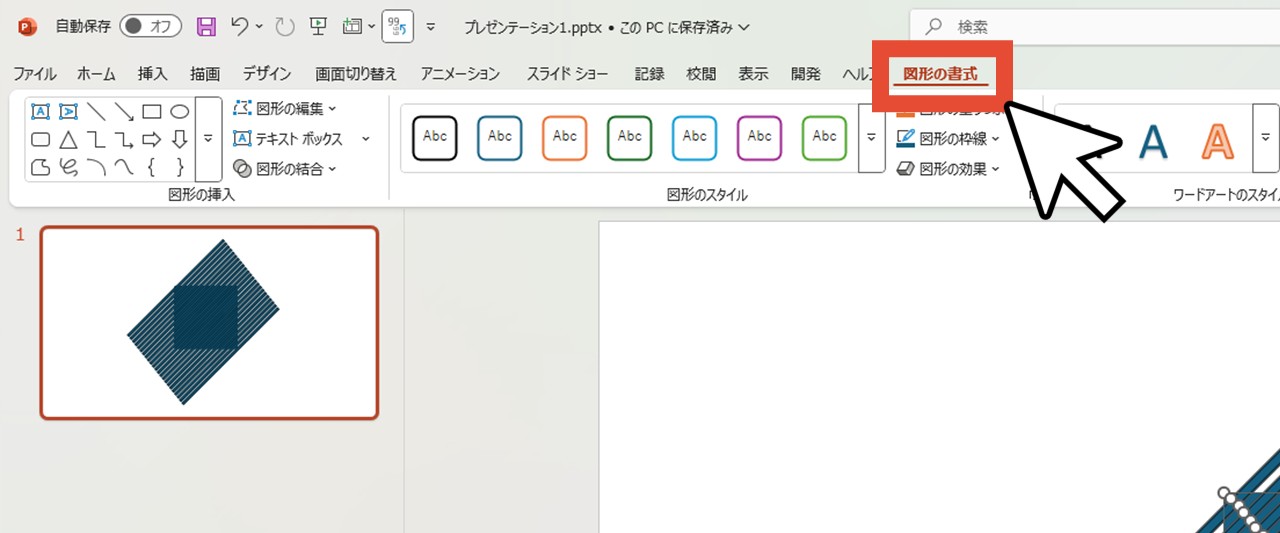Image resolution: width=1280 pixels, height=533 pixels.
Task: Select the oval shape
Action: [x=180, y=111]
